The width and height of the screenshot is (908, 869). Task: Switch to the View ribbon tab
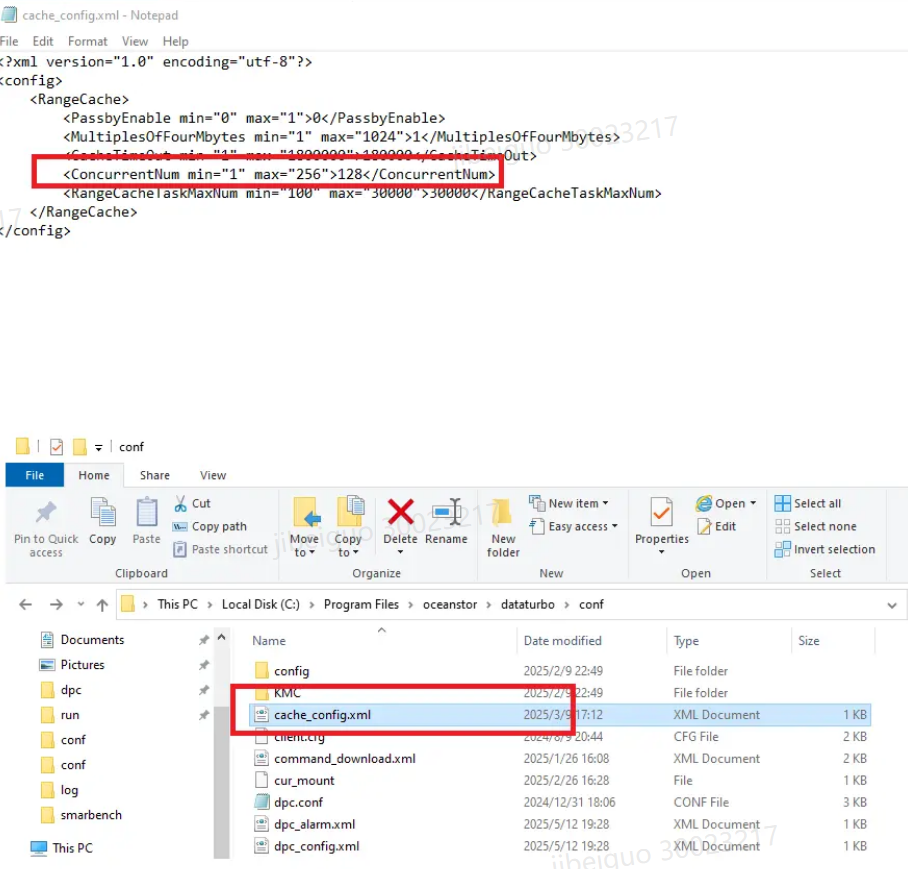point(213,475)
